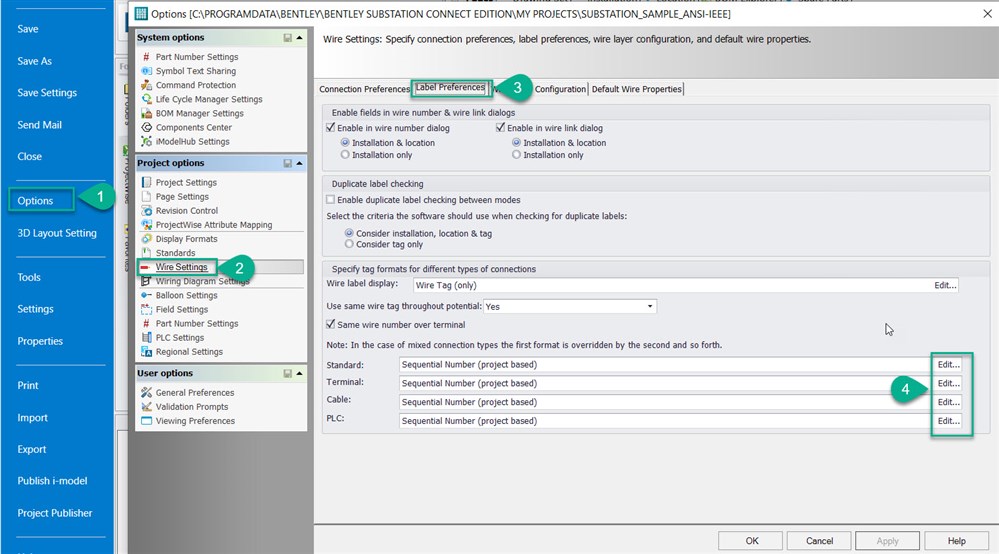Click the Field Settings icon
The image size is (999, 554).
point(146,309)
